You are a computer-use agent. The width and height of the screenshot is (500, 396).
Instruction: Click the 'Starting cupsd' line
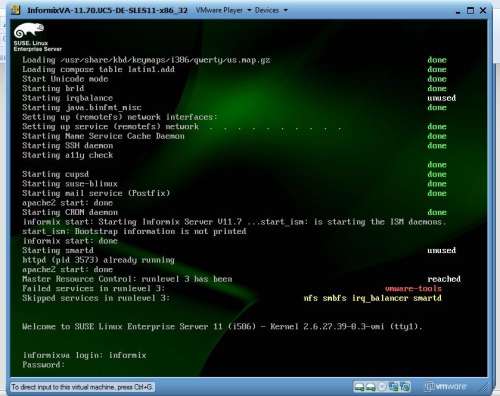55,174
